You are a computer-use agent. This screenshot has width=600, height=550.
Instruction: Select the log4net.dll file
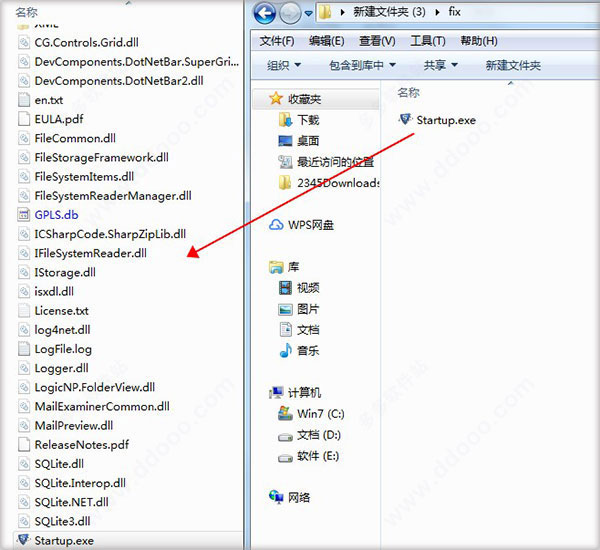(x=54, y=330)
